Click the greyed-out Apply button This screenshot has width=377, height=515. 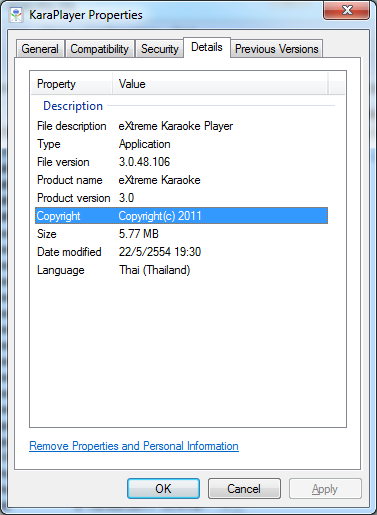tap(325, 489)
